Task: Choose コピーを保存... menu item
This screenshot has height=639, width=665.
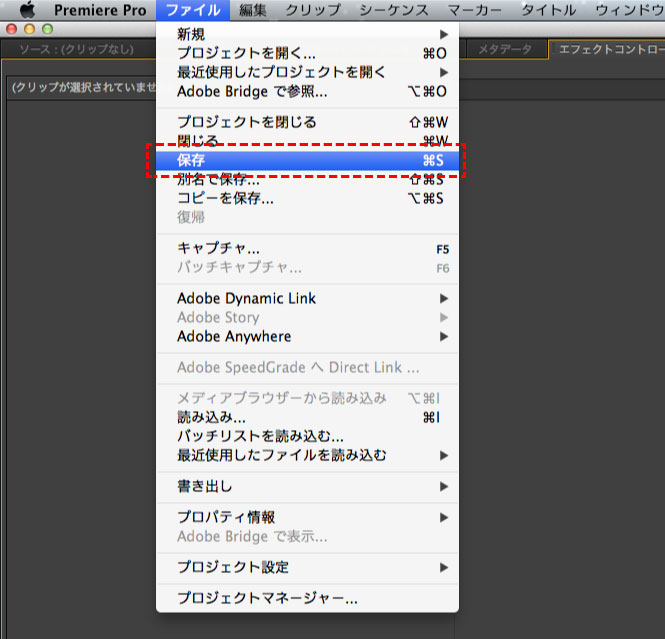Action: tap(307, 198)
